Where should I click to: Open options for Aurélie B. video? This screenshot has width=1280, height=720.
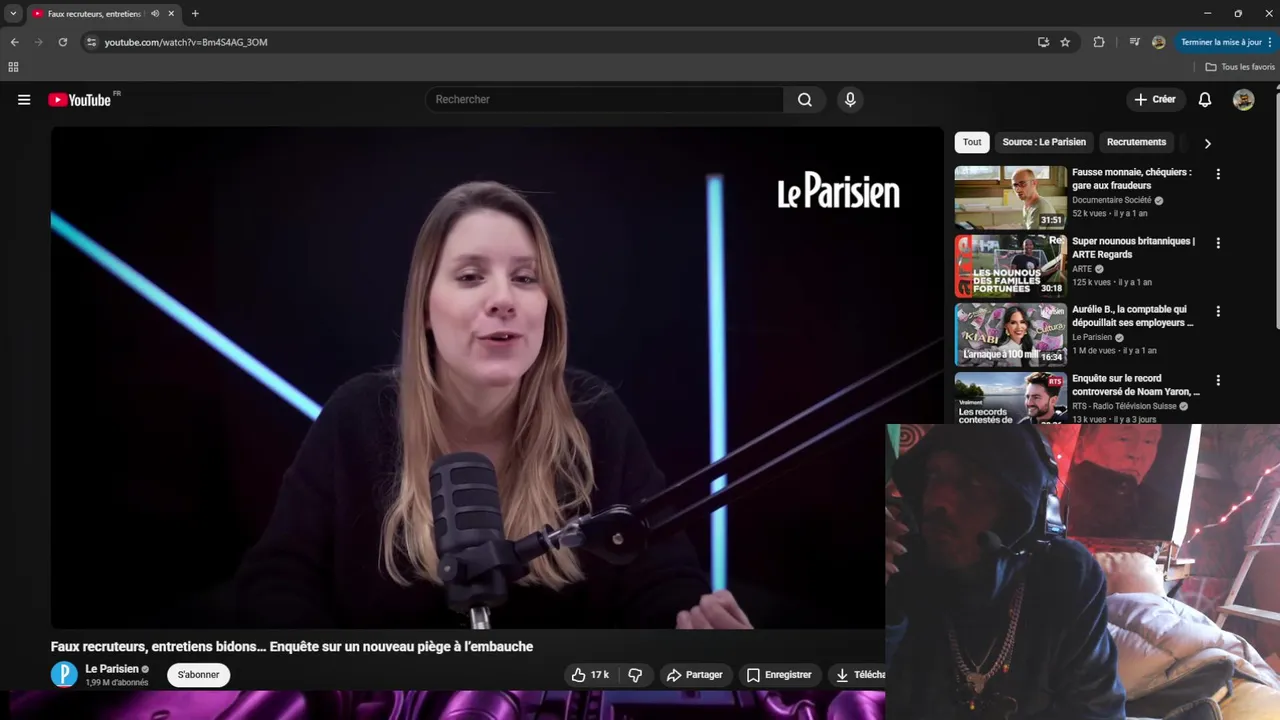[1218, 312]
